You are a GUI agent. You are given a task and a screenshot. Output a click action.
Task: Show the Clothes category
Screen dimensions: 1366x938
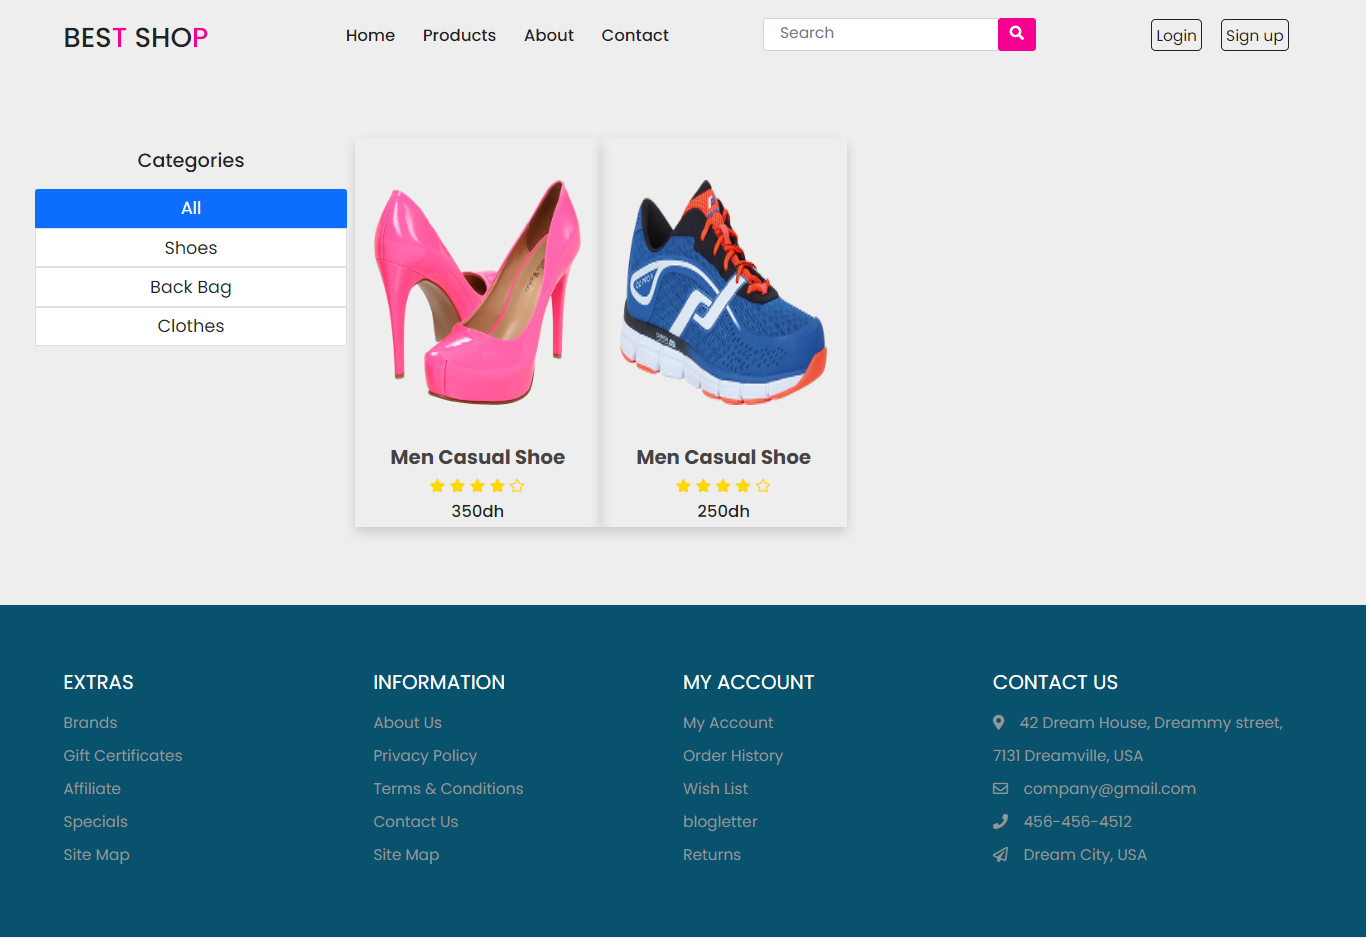(x=191, y=326)
